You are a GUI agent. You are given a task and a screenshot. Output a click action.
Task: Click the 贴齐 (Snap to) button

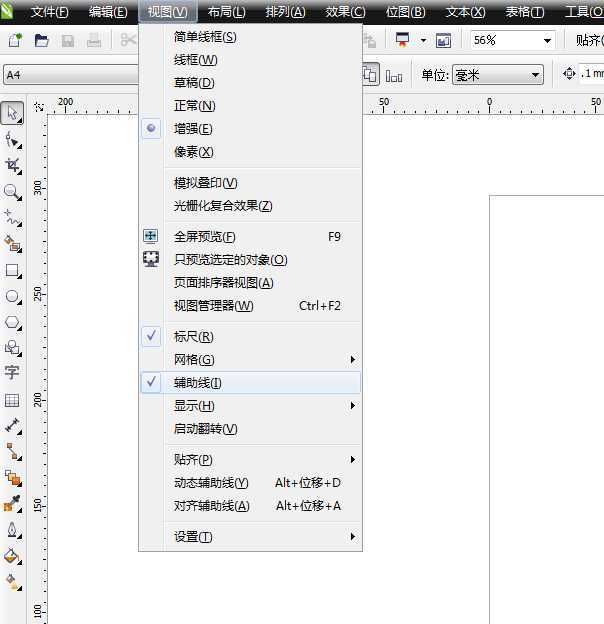coord(588,40)
